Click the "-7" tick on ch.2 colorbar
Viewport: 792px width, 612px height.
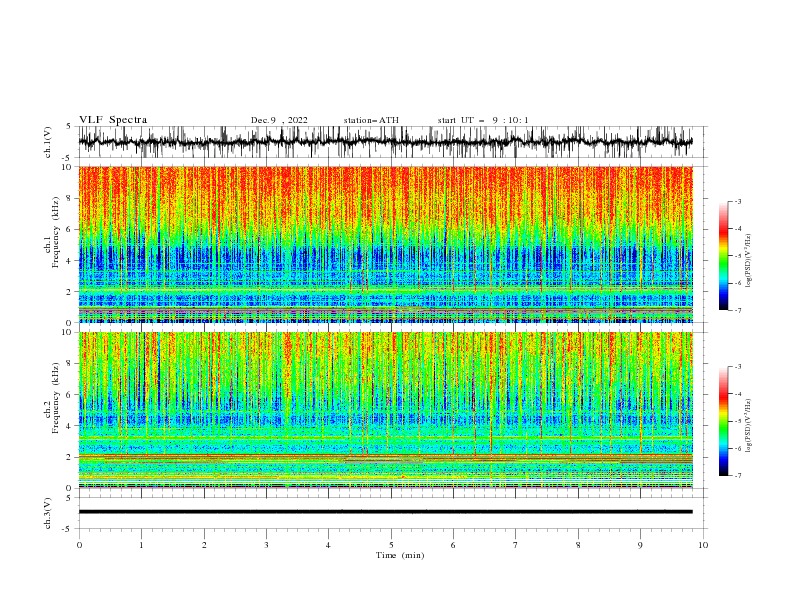(738, 476)
